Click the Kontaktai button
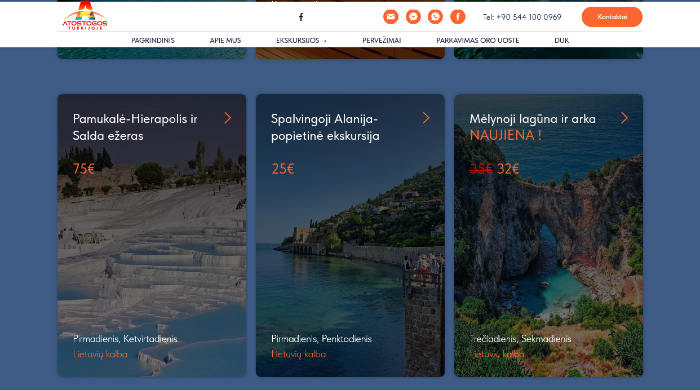 (612, 17)
